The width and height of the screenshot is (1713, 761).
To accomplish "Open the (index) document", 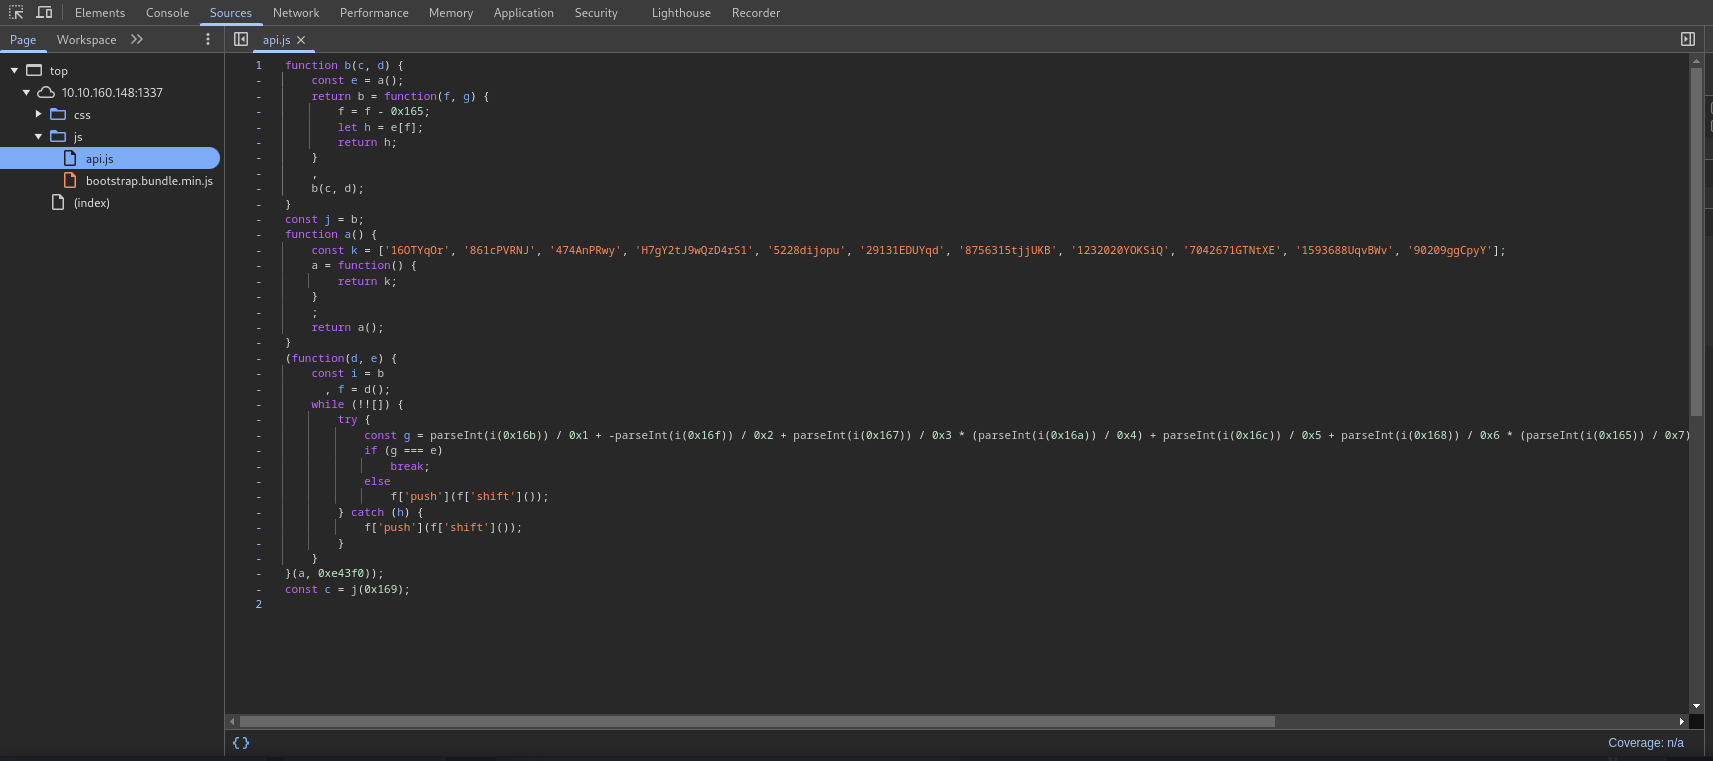I will 91,203.
